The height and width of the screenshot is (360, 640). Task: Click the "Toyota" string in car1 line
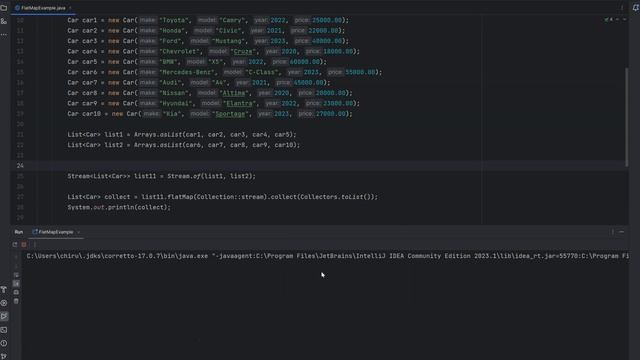point(174,20)
